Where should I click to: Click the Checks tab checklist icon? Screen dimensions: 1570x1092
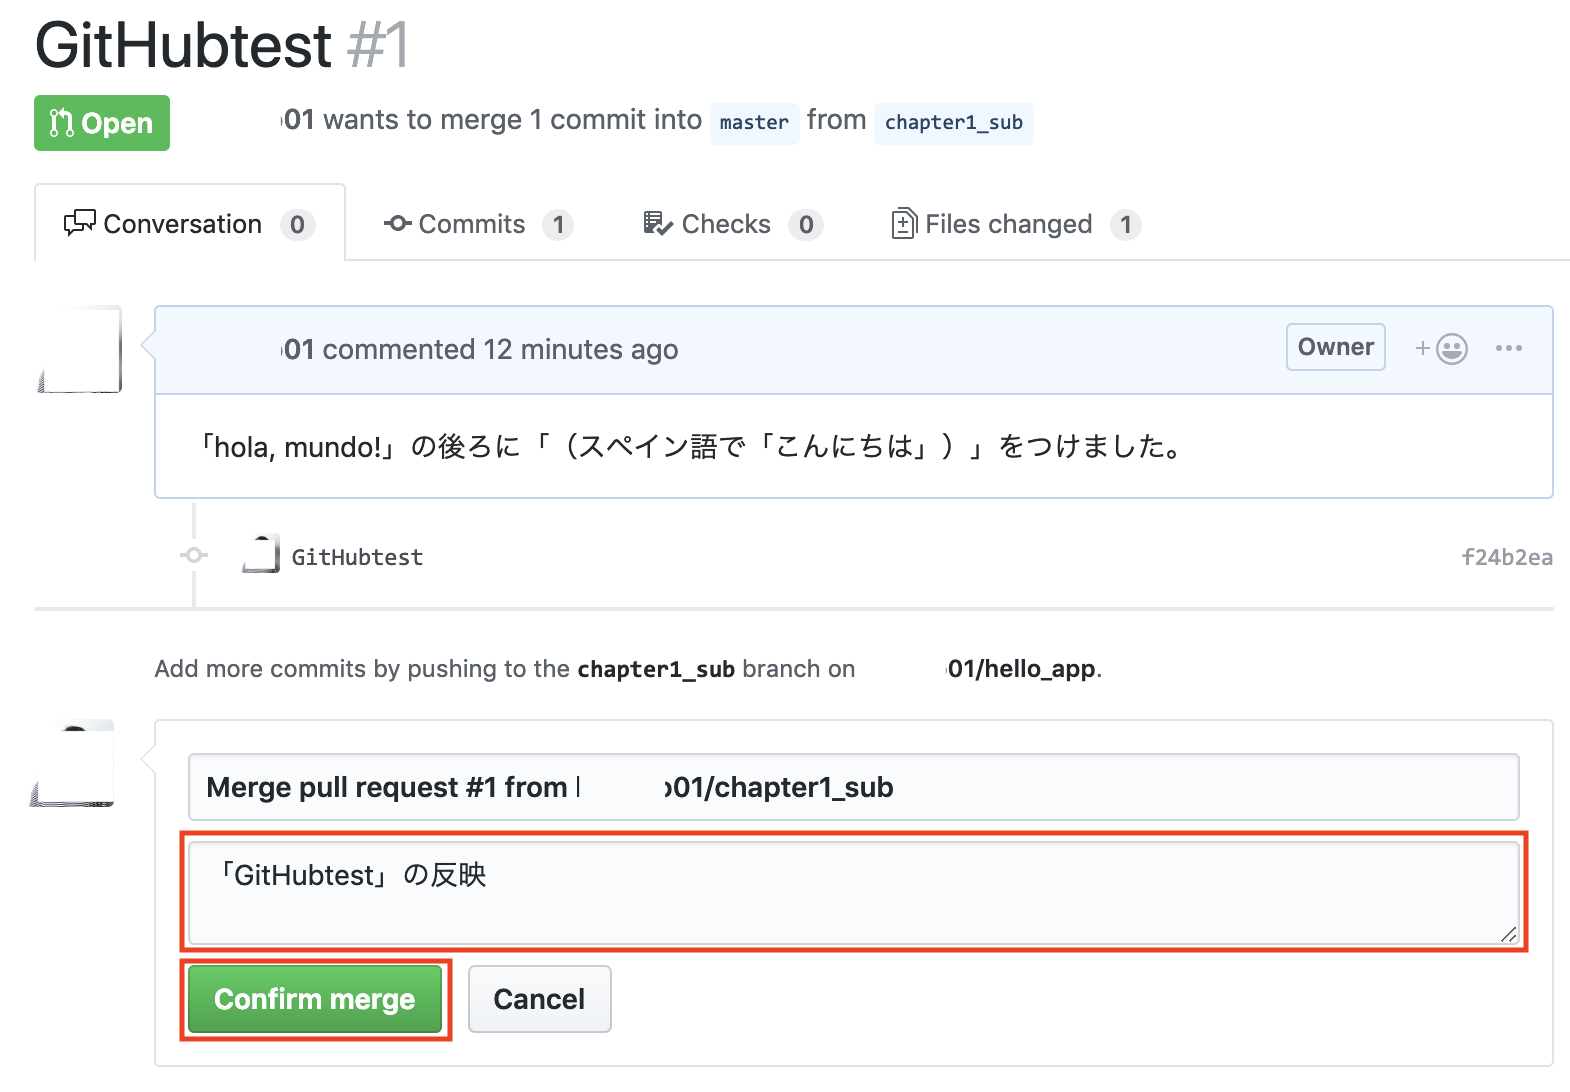(x=657, y=223)
